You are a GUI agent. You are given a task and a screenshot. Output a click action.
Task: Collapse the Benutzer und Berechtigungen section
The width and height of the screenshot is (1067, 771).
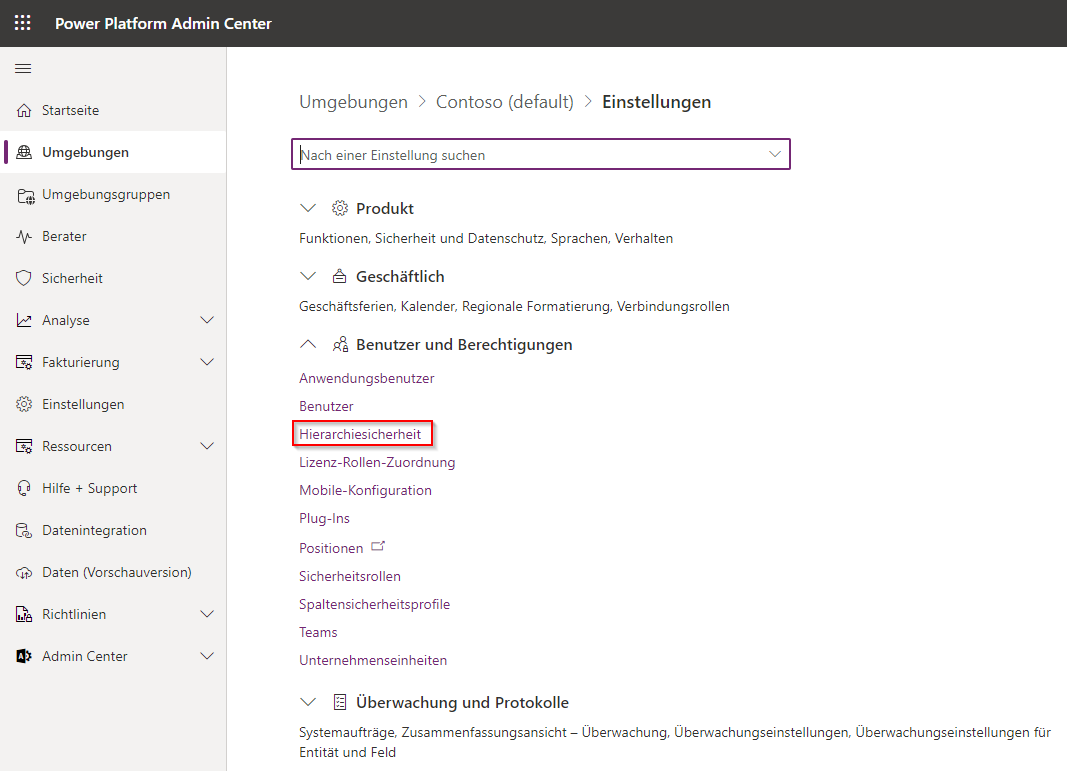[308, 345]
